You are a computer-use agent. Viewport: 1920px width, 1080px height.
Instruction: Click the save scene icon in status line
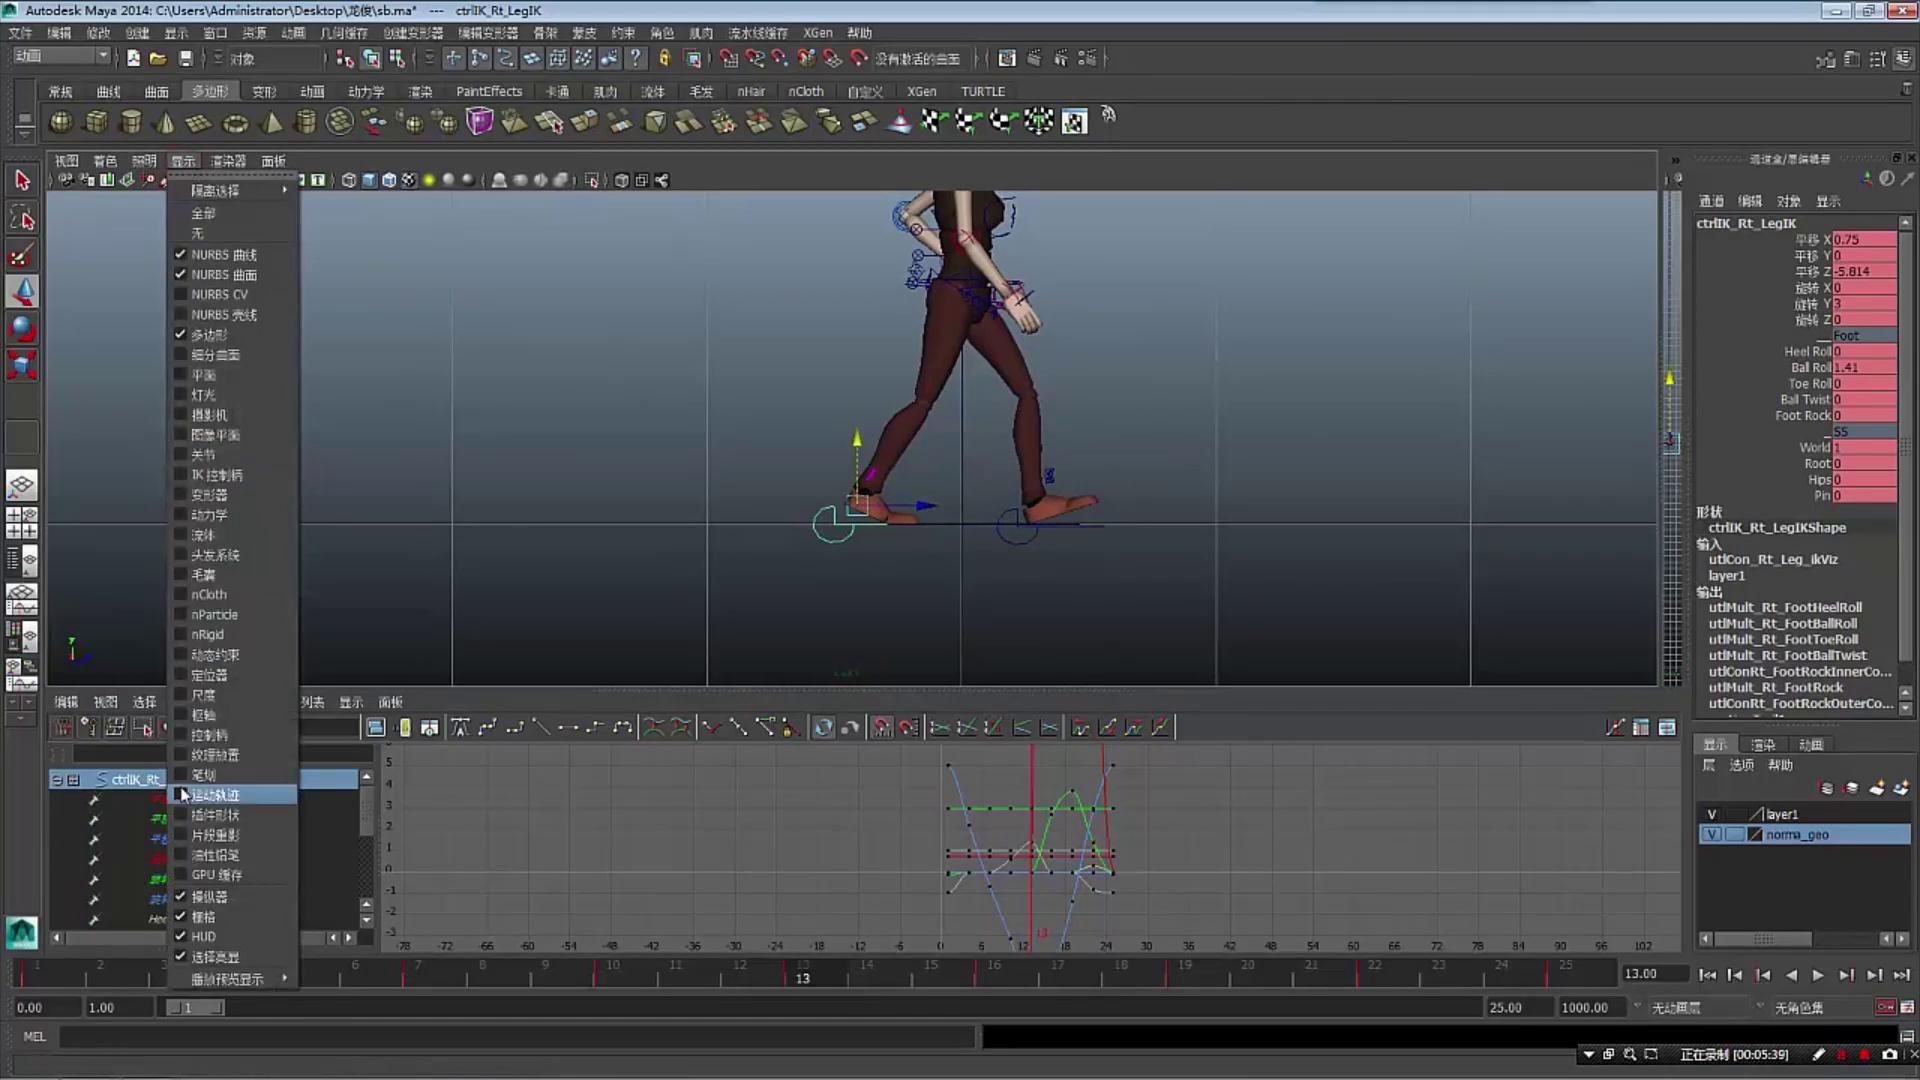pyautogui.click(x=185, y=59)
